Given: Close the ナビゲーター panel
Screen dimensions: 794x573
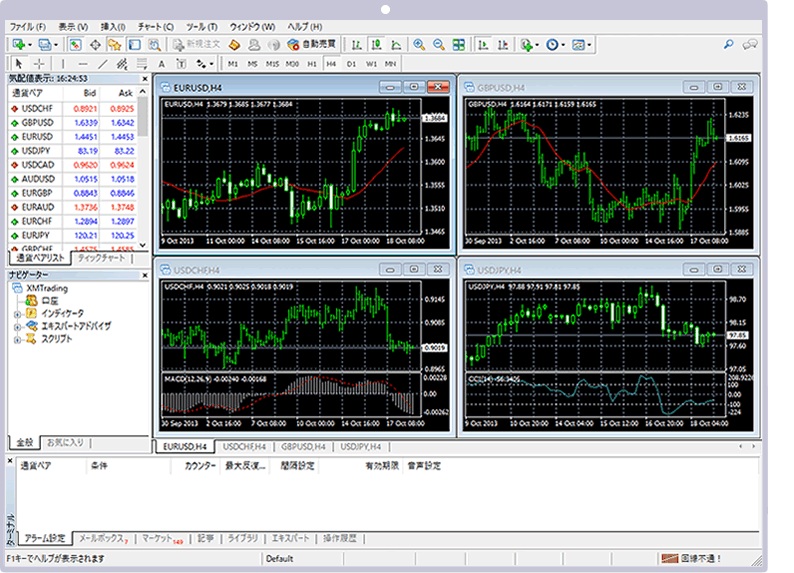Looking at the screenshot, I should point(145,275).
